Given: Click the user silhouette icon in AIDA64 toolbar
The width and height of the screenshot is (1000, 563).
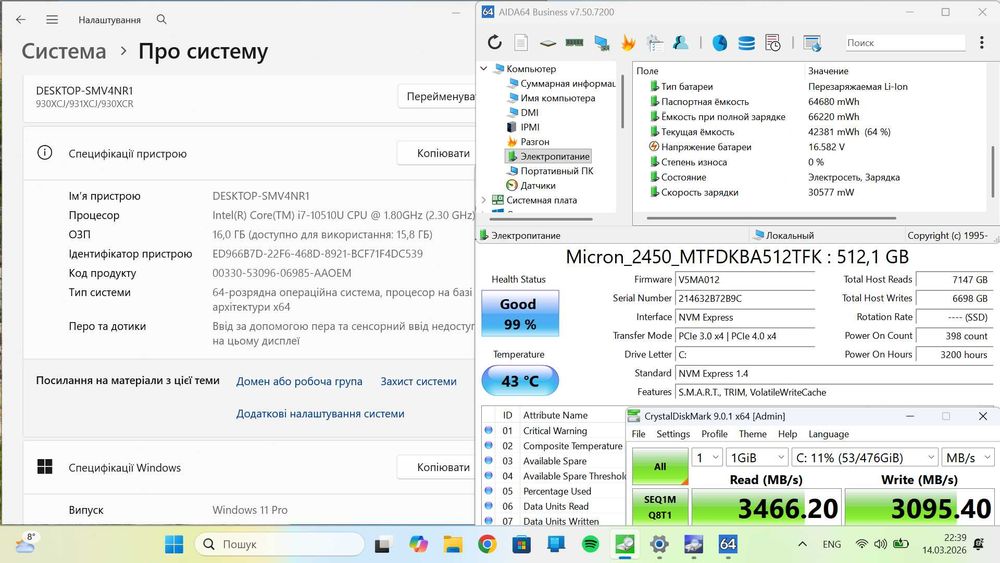Looking at the screenshot, I should tap(680, 43).
